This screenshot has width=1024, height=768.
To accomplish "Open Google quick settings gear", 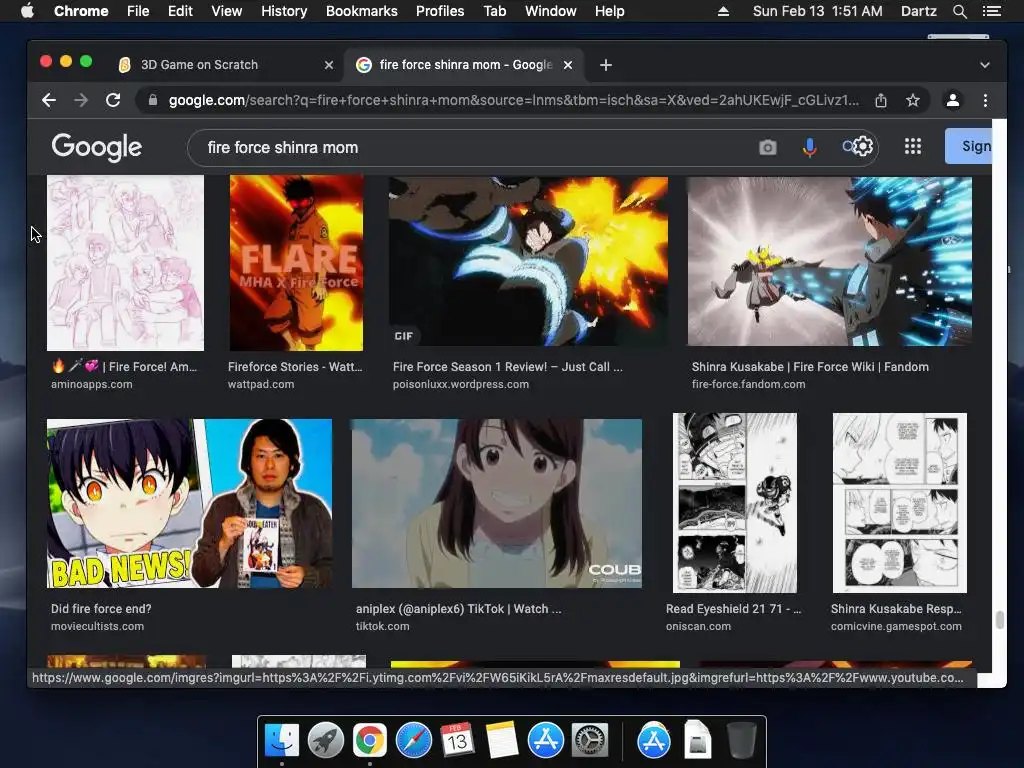I will point(863,146).
